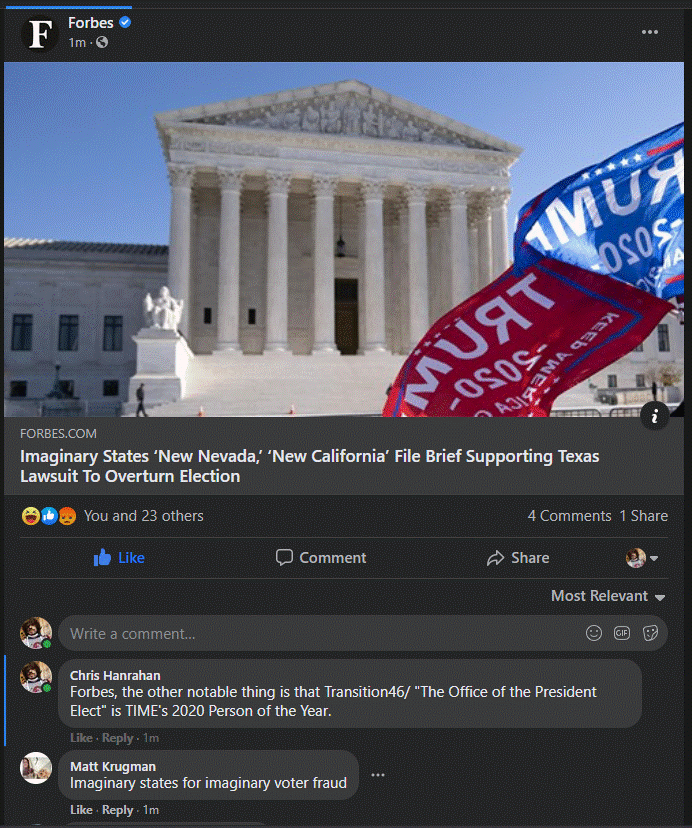Open options next to Matt Krugman's comment
The height and width of the screenshot is (828, 692).
(378, 775)
